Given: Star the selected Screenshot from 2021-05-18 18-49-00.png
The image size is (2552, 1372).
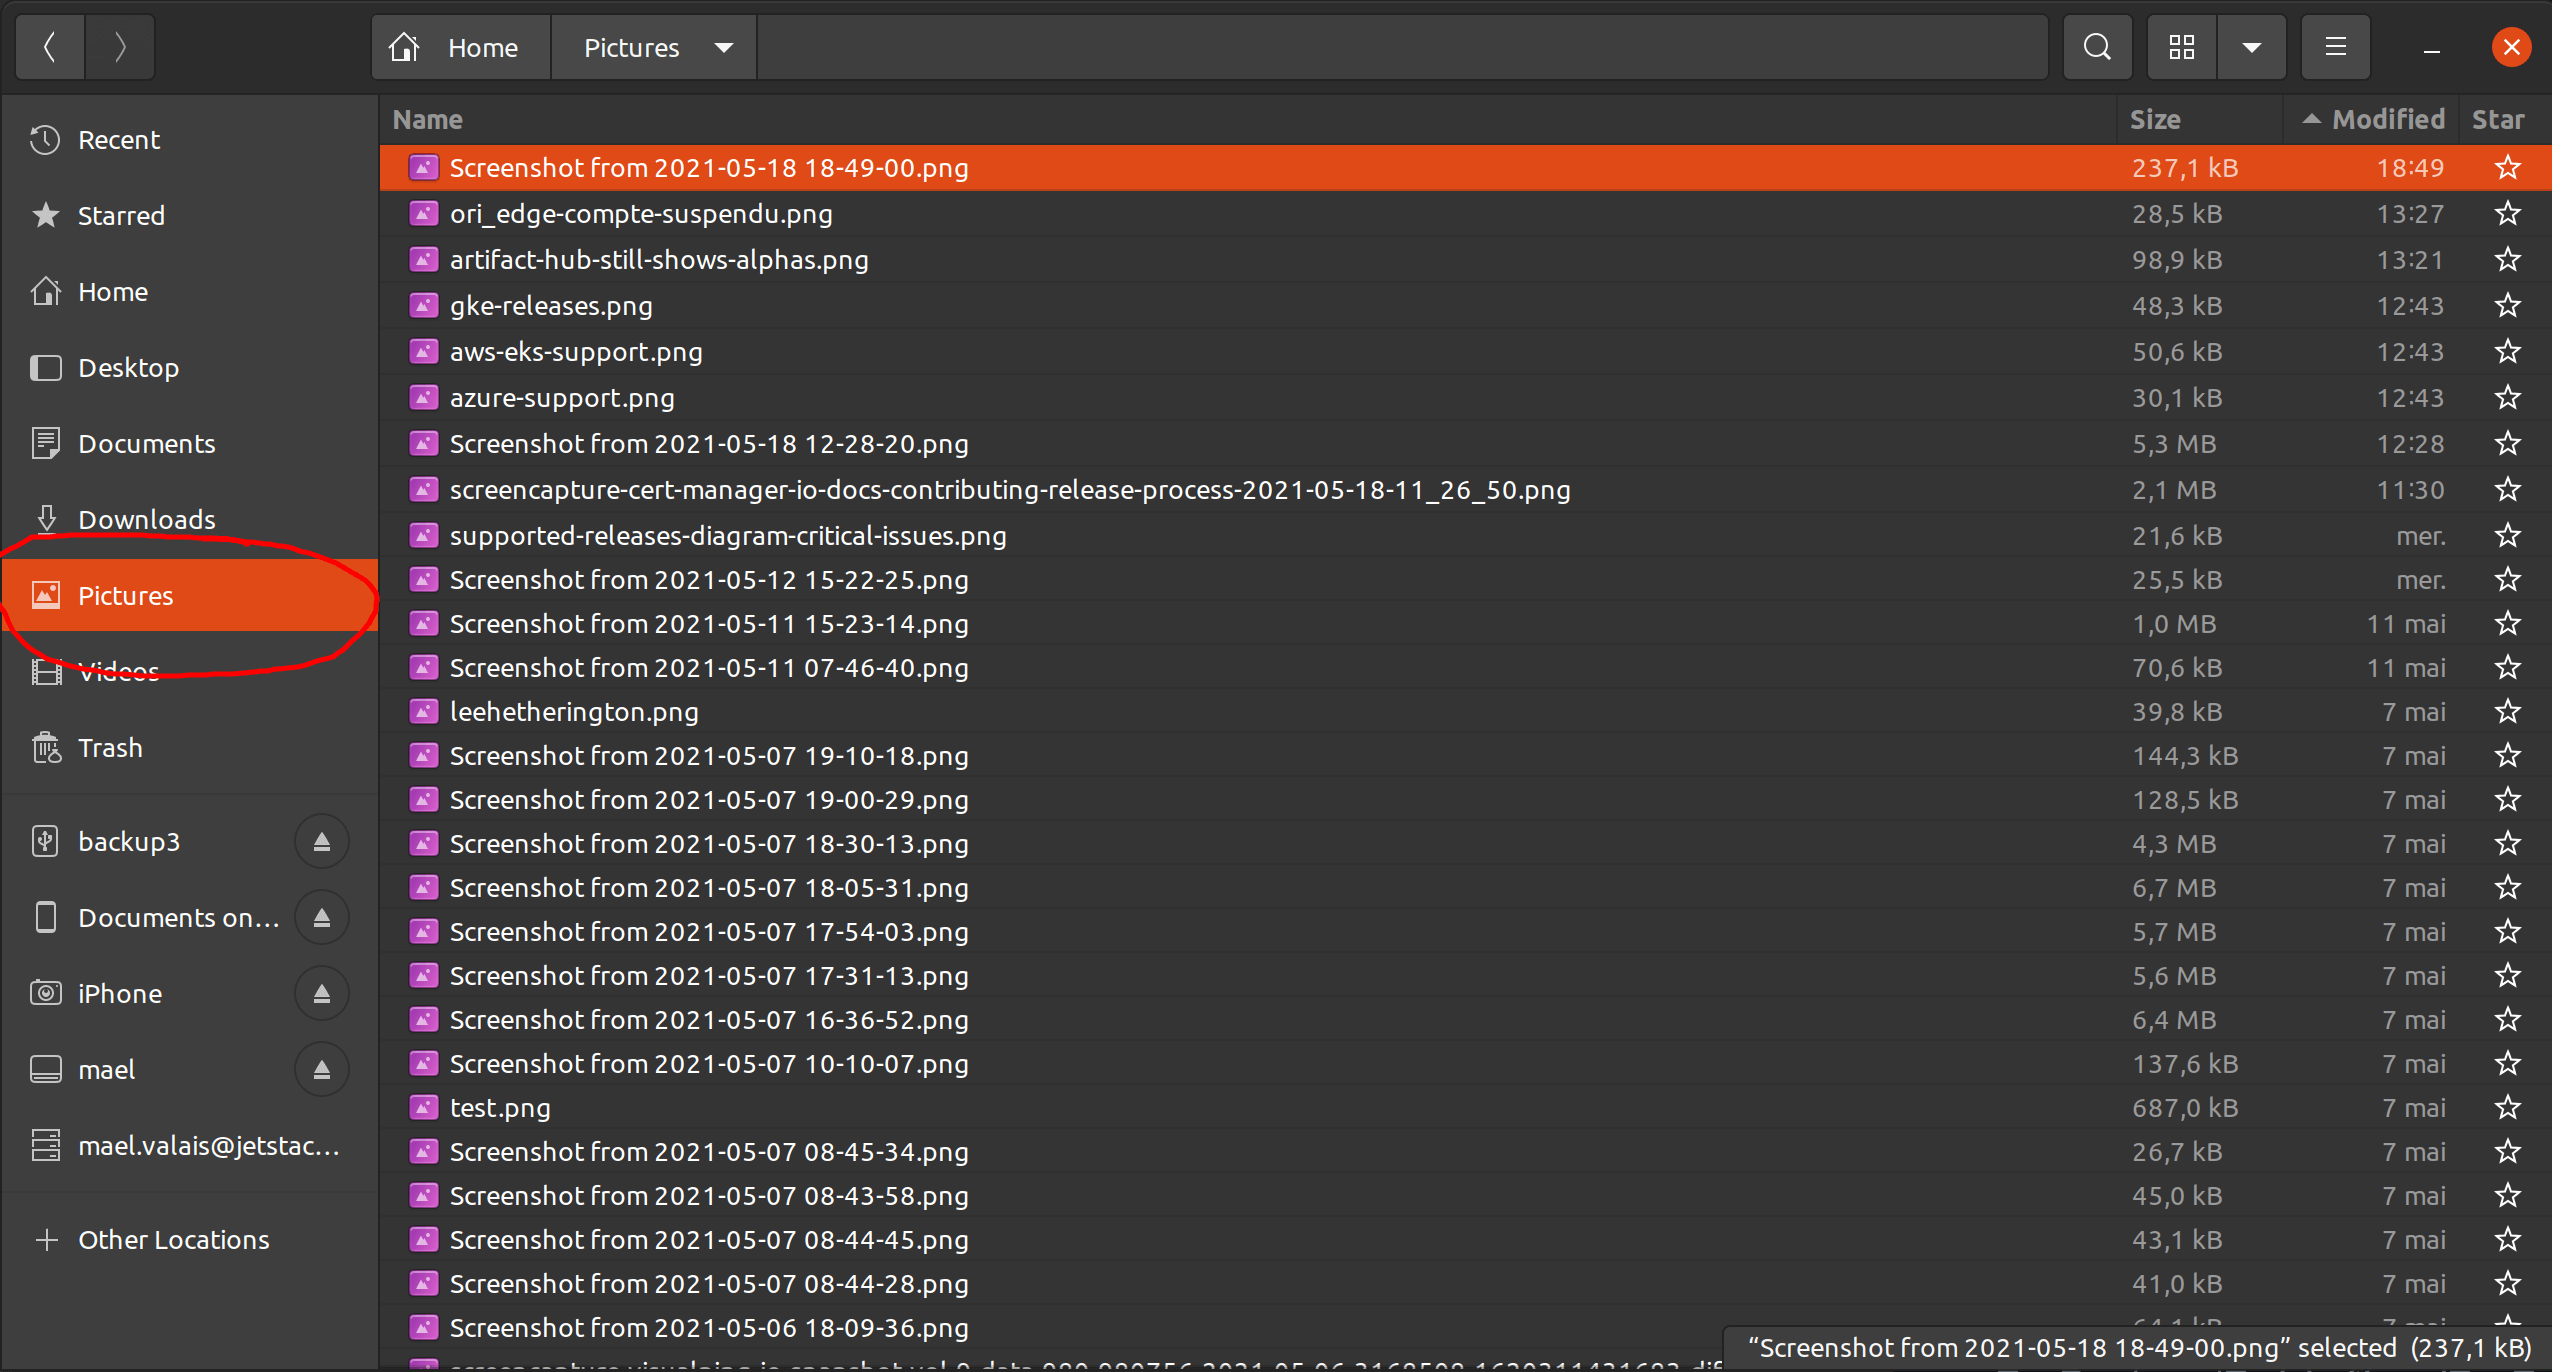Looking at the screenshot, I should tap(2507, 167).
